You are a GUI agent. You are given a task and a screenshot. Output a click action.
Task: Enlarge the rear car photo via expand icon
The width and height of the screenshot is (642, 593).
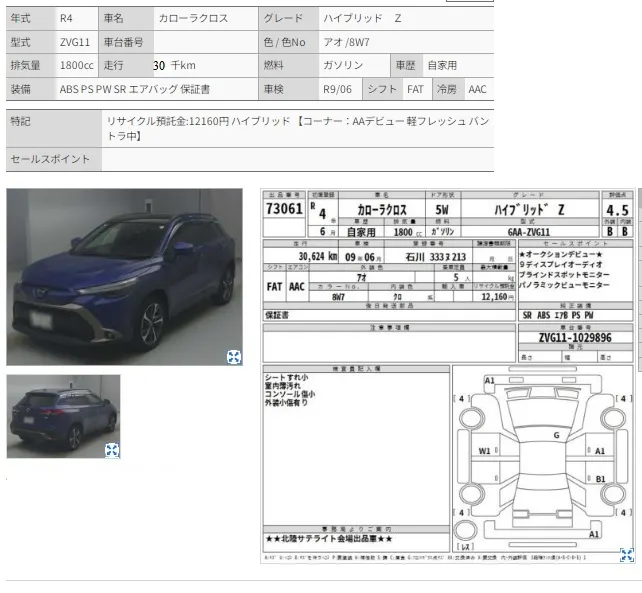tap(112, 450)
